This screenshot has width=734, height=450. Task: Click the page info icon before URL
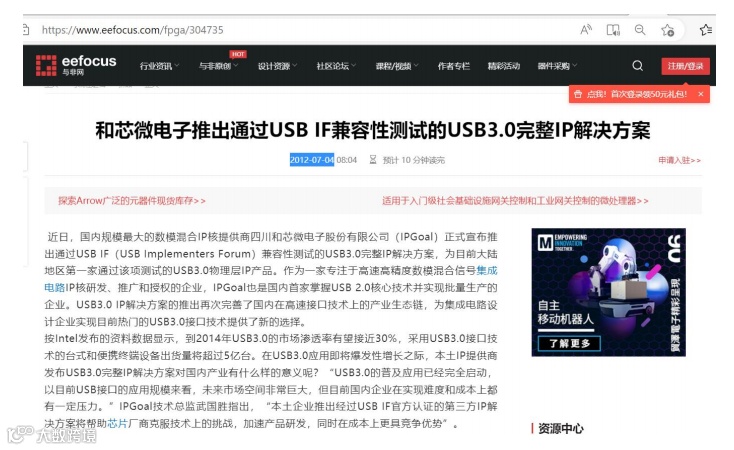click(x=26, y=30)
